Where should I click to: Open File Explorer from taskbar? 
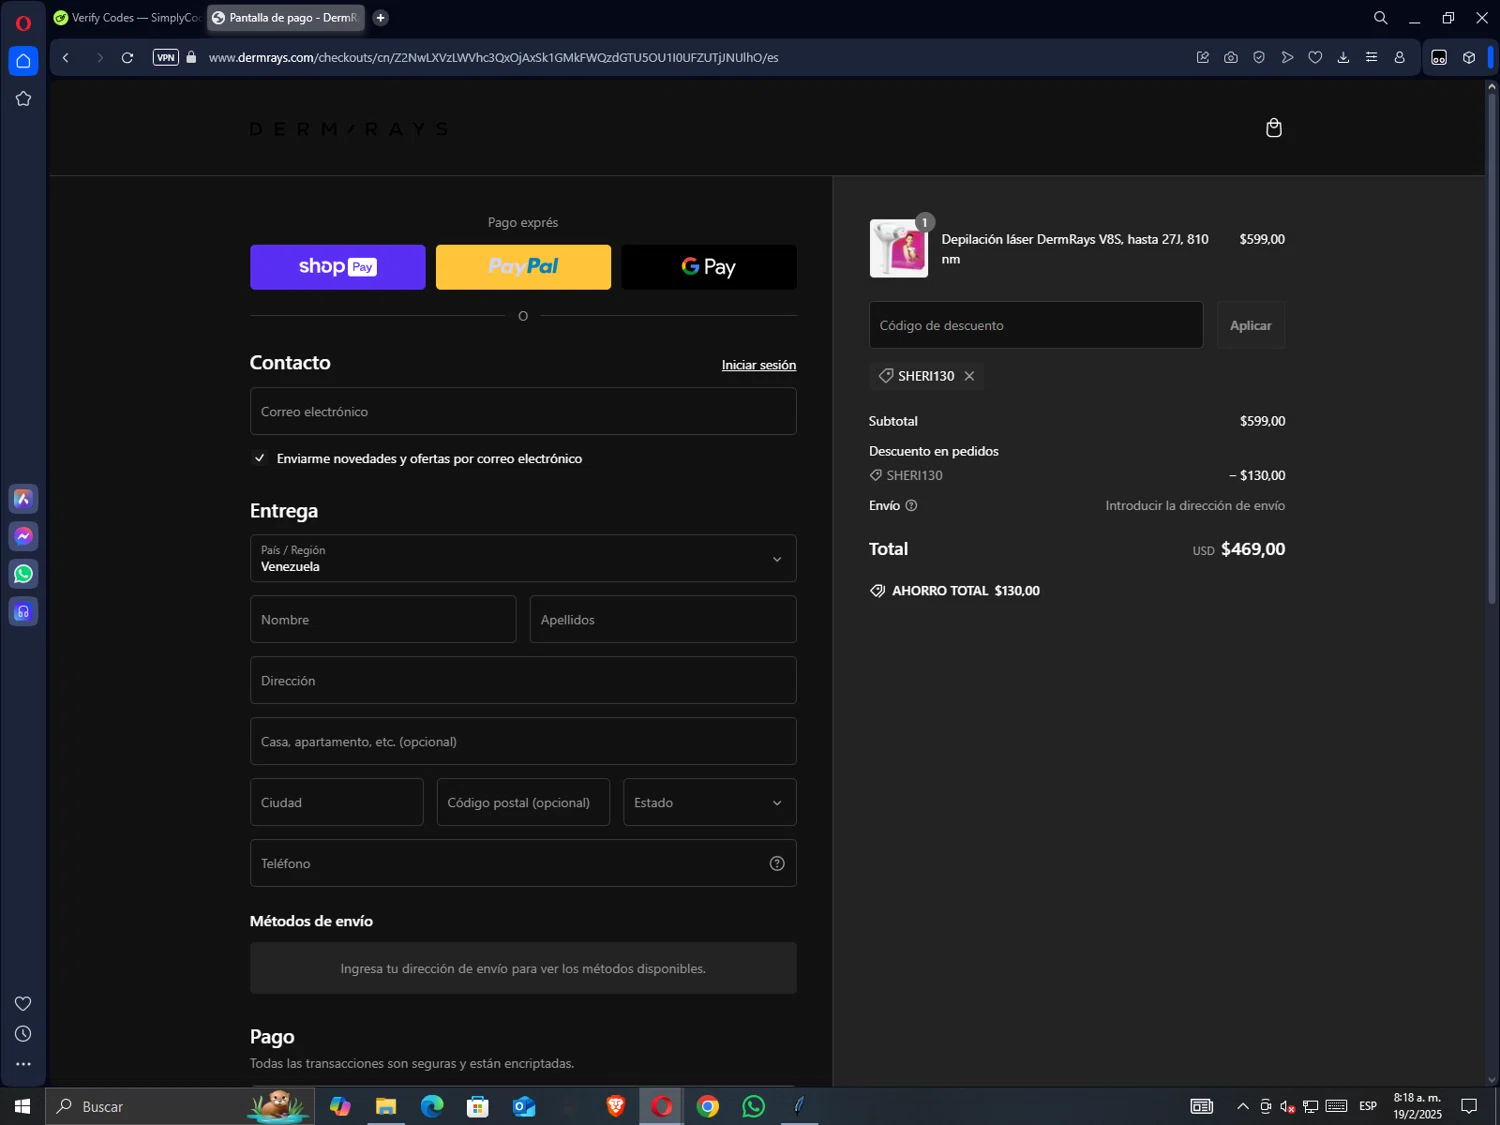tap(386, 1107)
